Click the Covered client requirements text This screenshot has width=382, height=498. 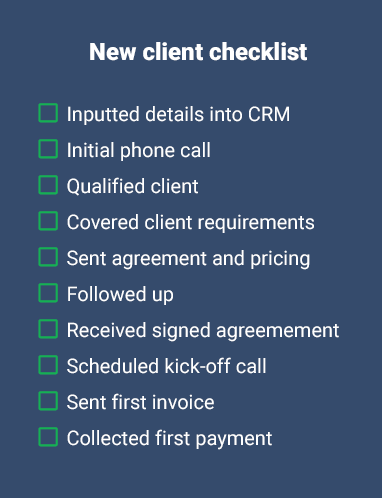(191, 222)
